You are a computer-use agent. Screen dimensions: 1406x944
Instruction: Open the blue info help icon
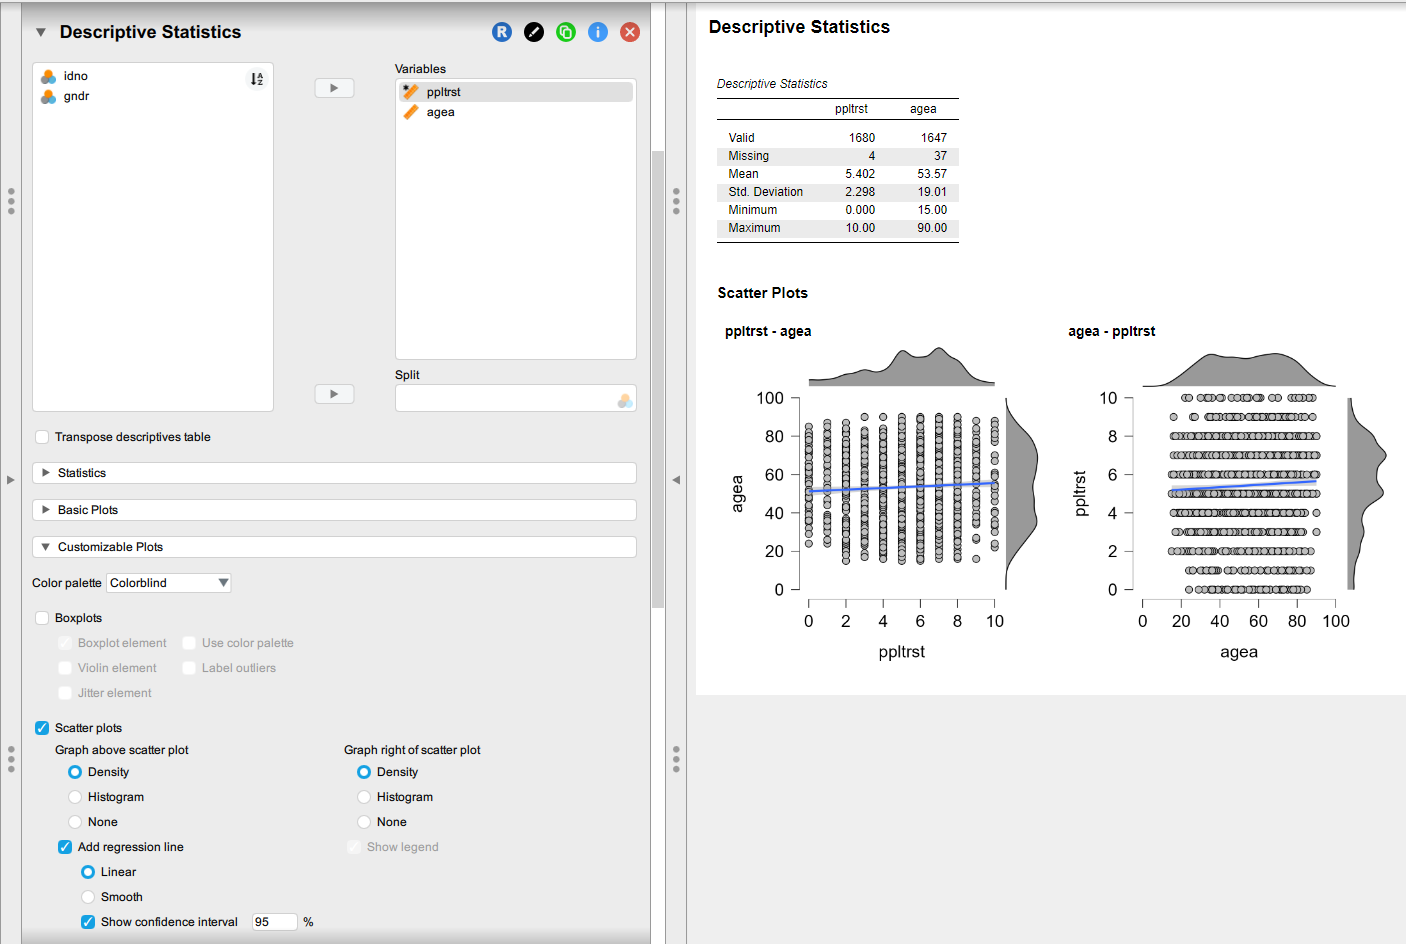click(598, 32)
